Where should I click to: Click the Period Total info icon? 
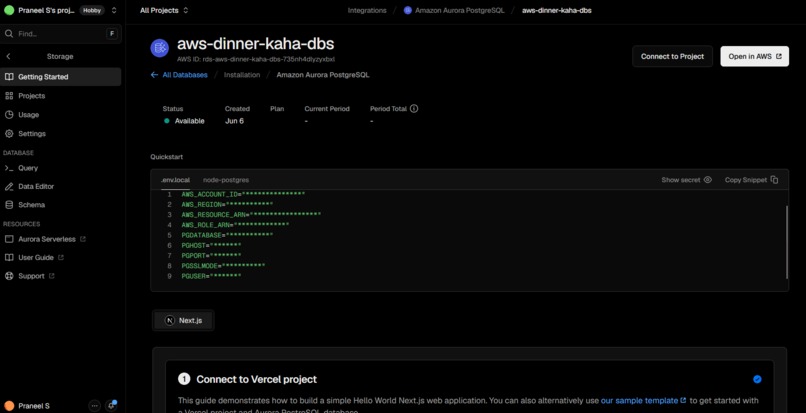414,109
